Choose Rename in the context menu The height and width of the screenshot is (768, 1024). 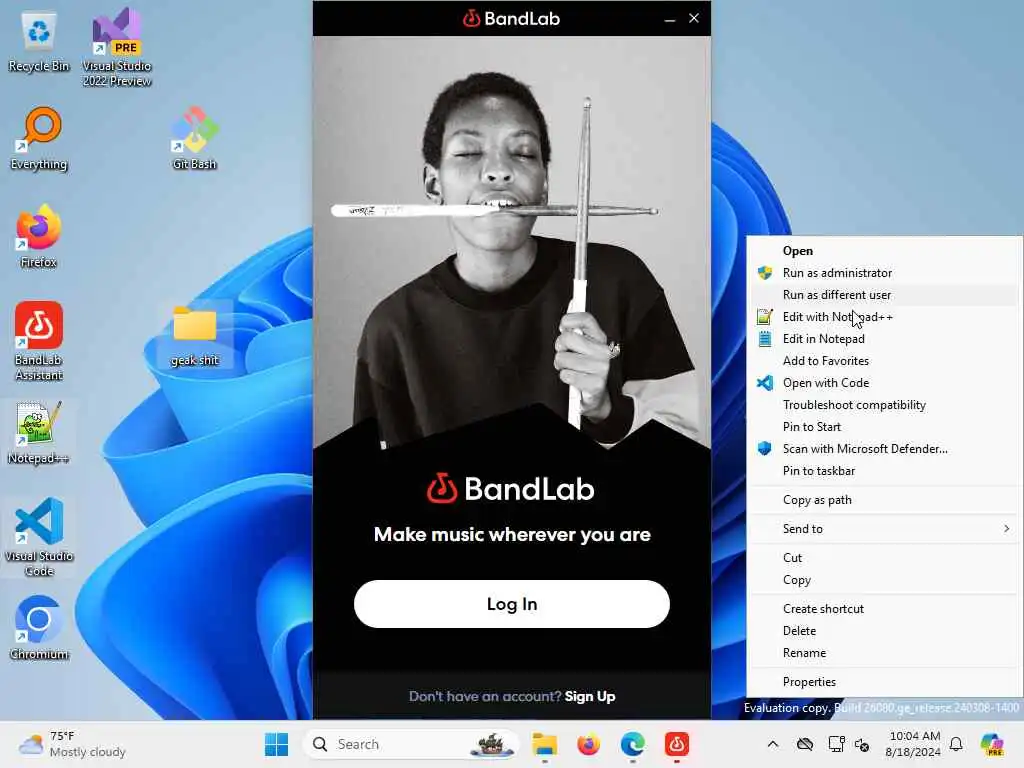(884, 653)
